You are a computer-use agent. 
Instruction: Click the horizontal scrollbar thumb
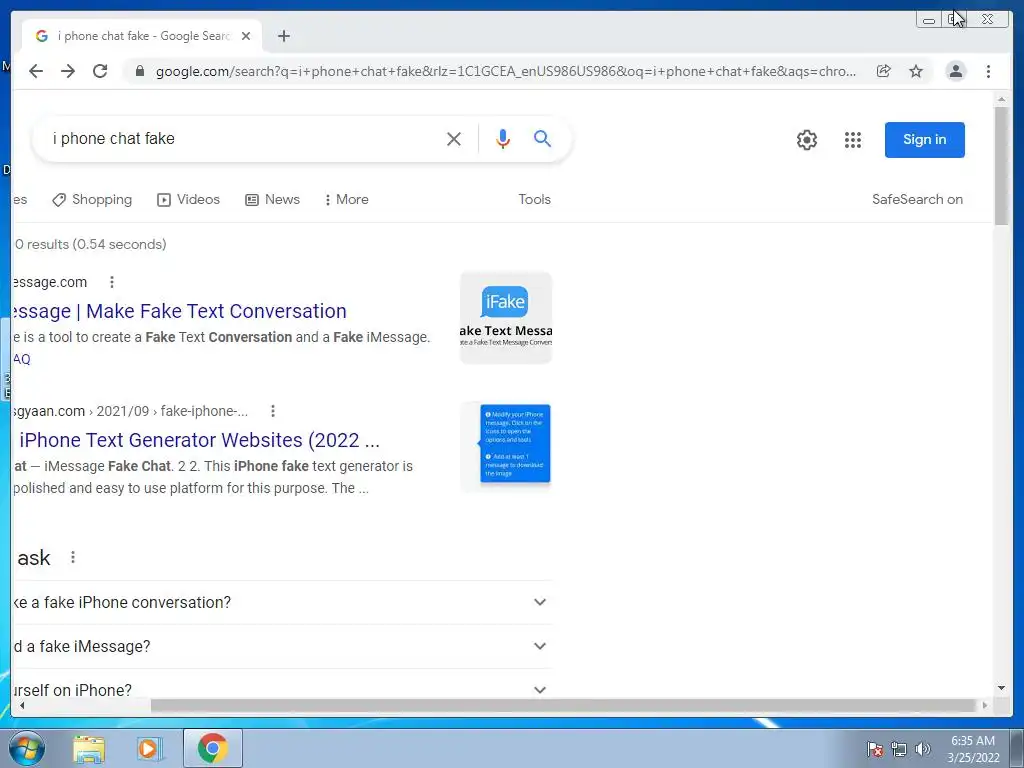pos(564,705)
